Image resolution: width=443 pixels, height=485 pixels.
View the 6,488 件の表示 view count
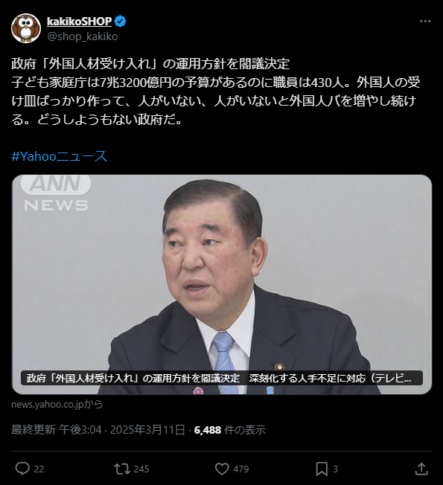coord(230,430)
